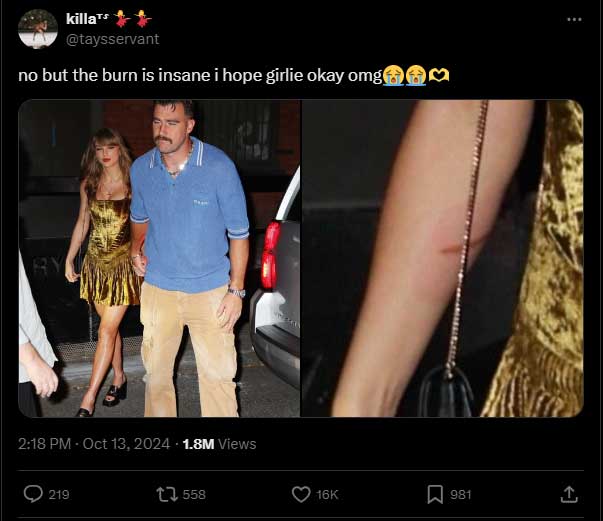Viewport: 603px width, 521px height.
Task: View the 1.8M Views analytics
Action: click(219, 444)
